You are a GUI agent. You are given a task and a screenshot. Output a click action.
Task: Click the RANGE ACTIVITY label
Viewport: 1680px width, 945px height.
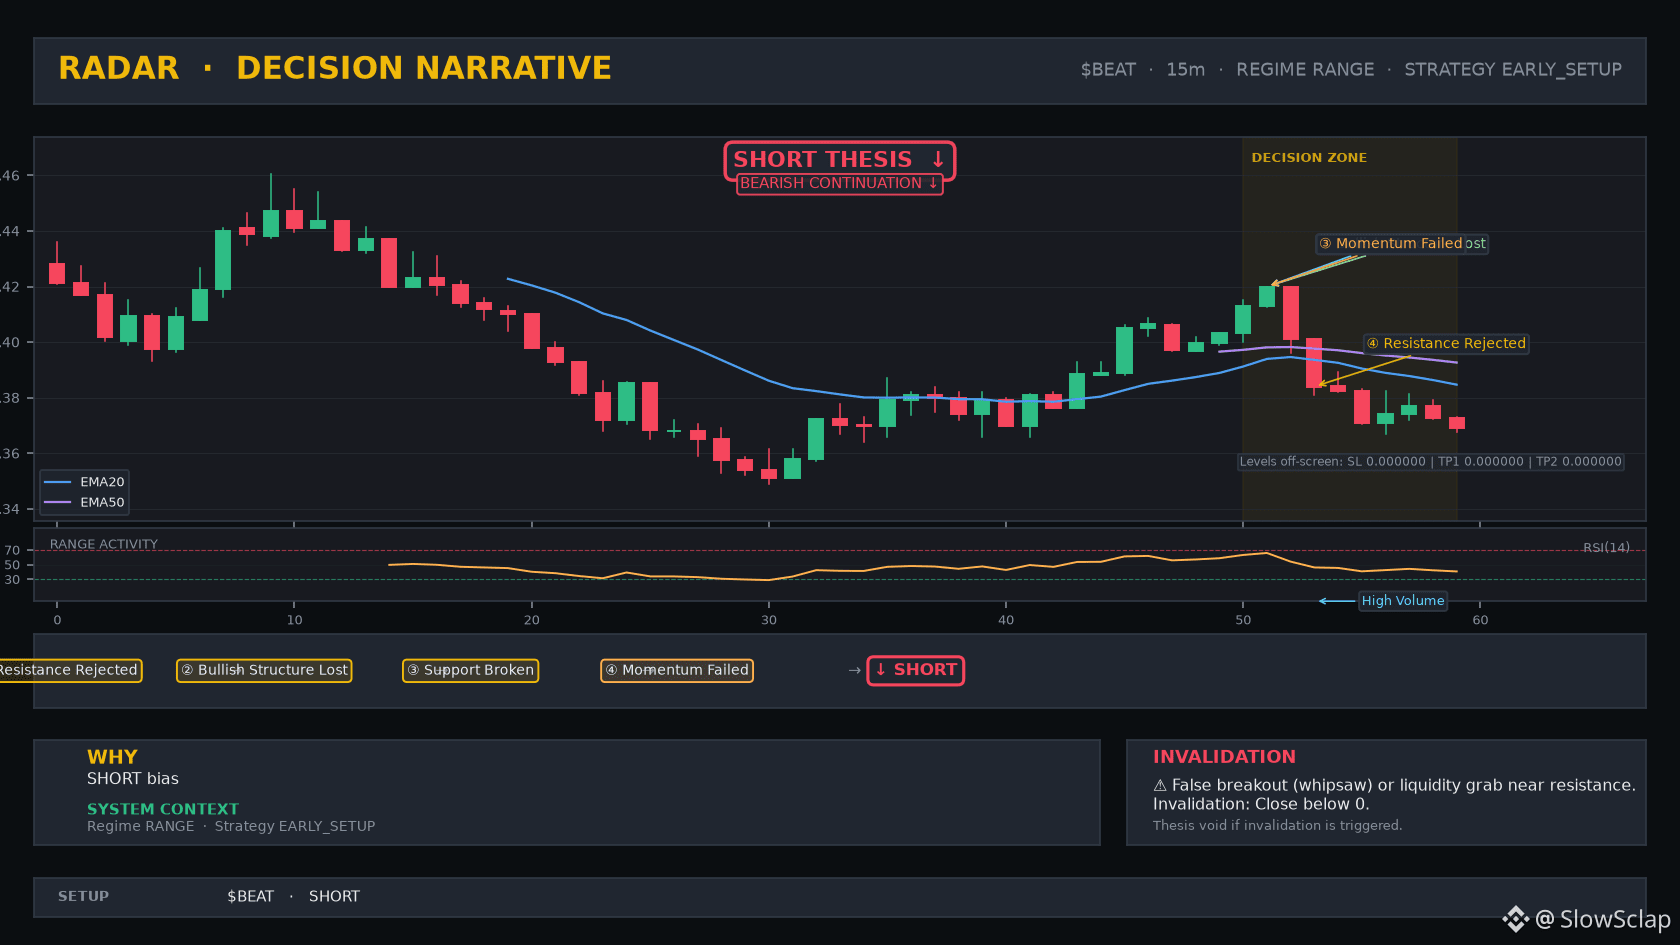click(104, 545)
